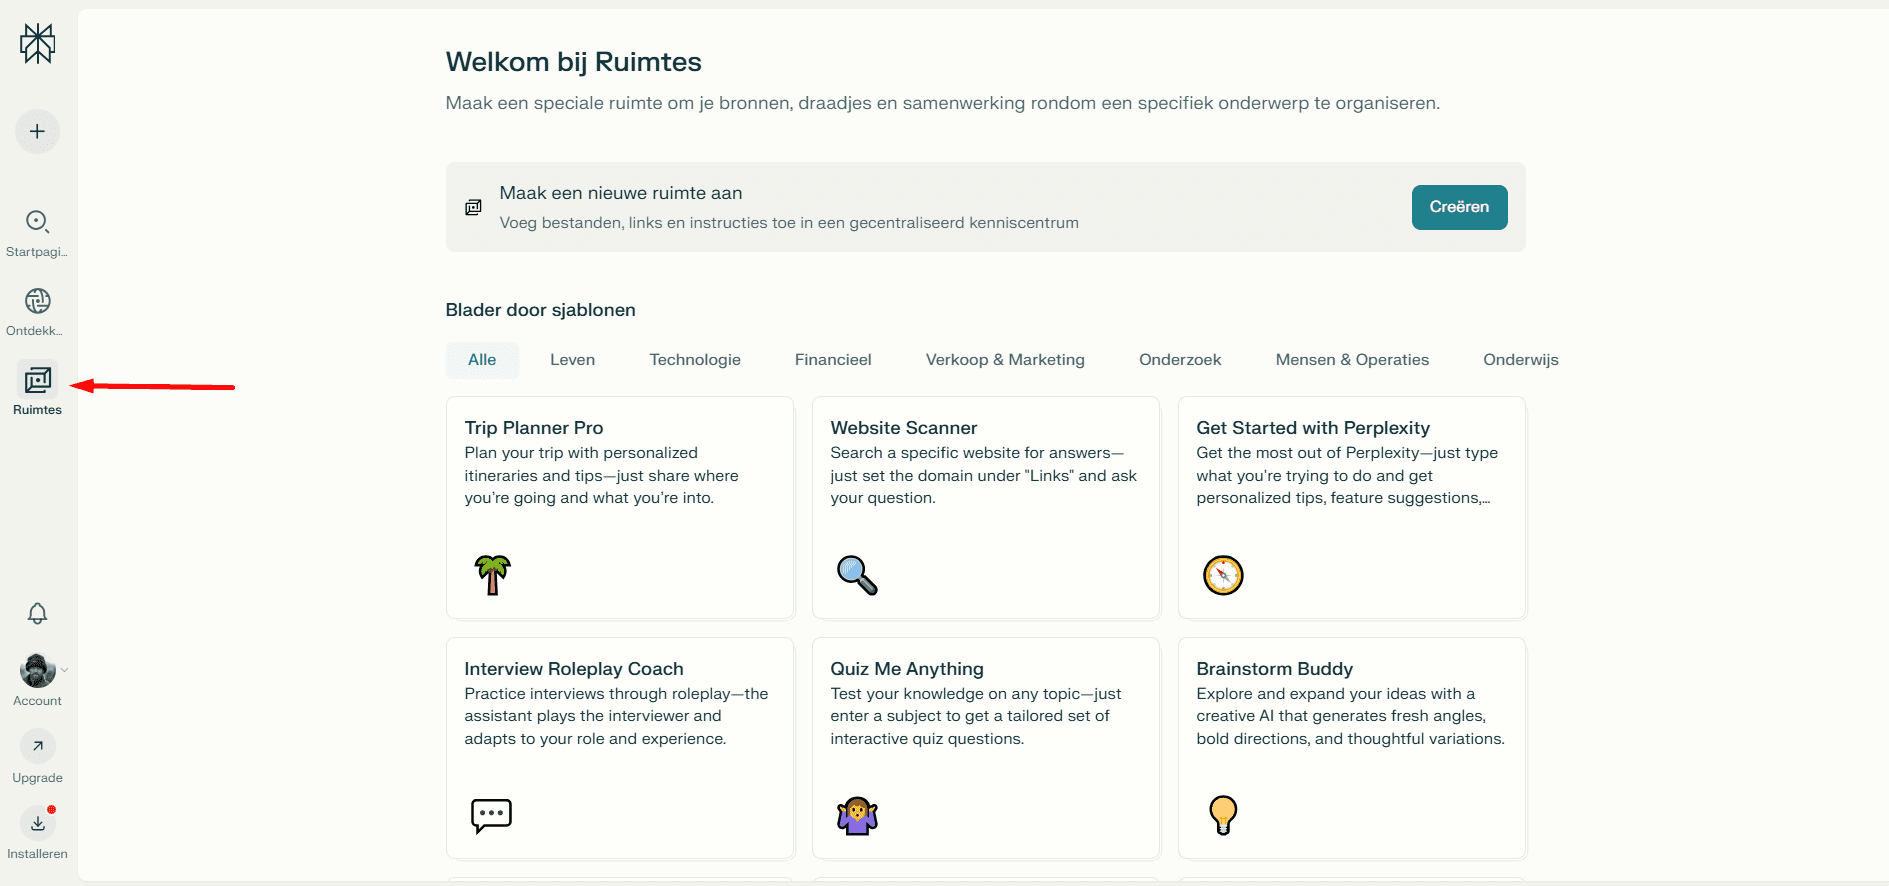Select the Alle template tab
Screen dimensions: 1889x886
(482, 360)
